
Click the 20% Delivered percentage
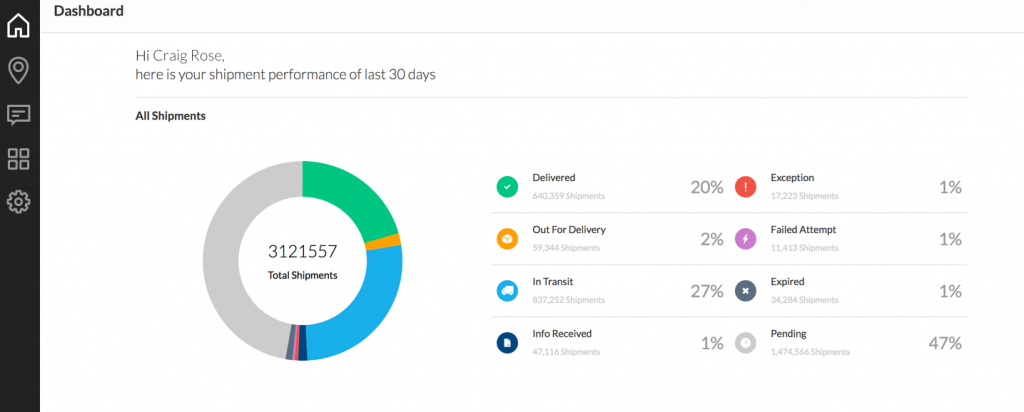click(x=707, y=187)
